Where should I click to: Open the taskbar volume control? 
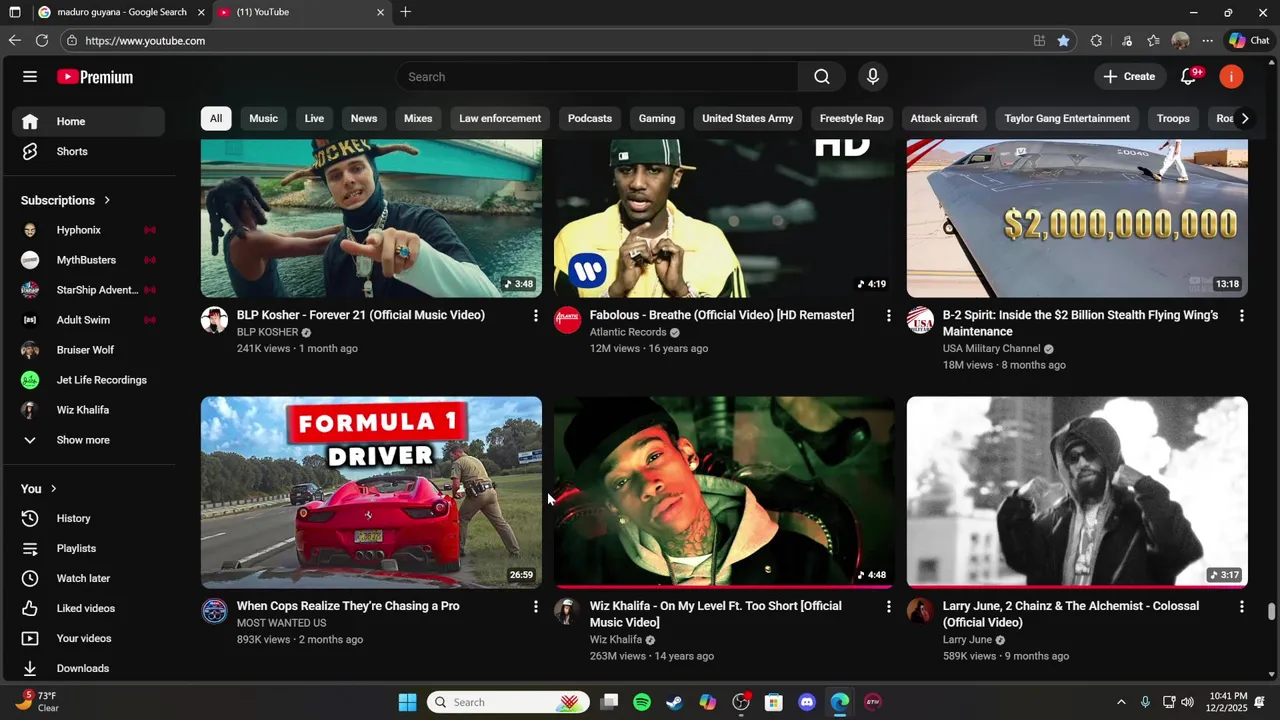[x=1188, y=703]
